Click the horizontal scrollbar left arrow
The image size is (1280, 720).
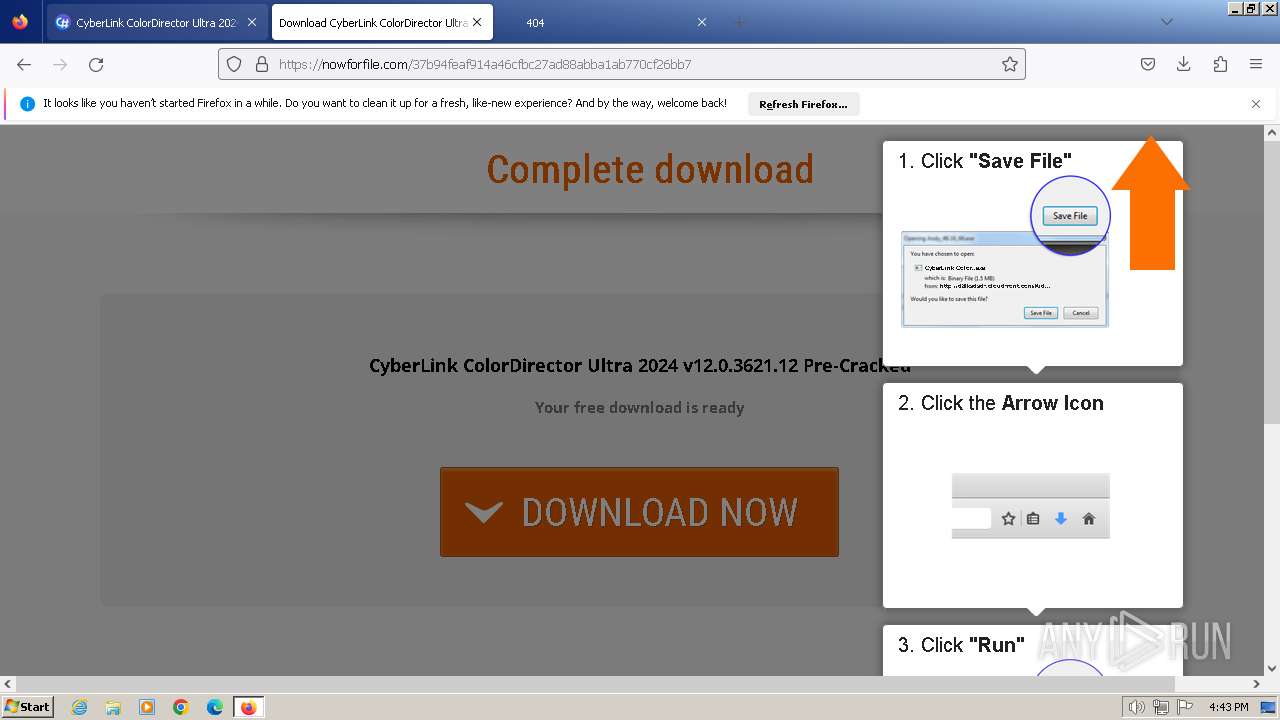[x=8, y=684]
